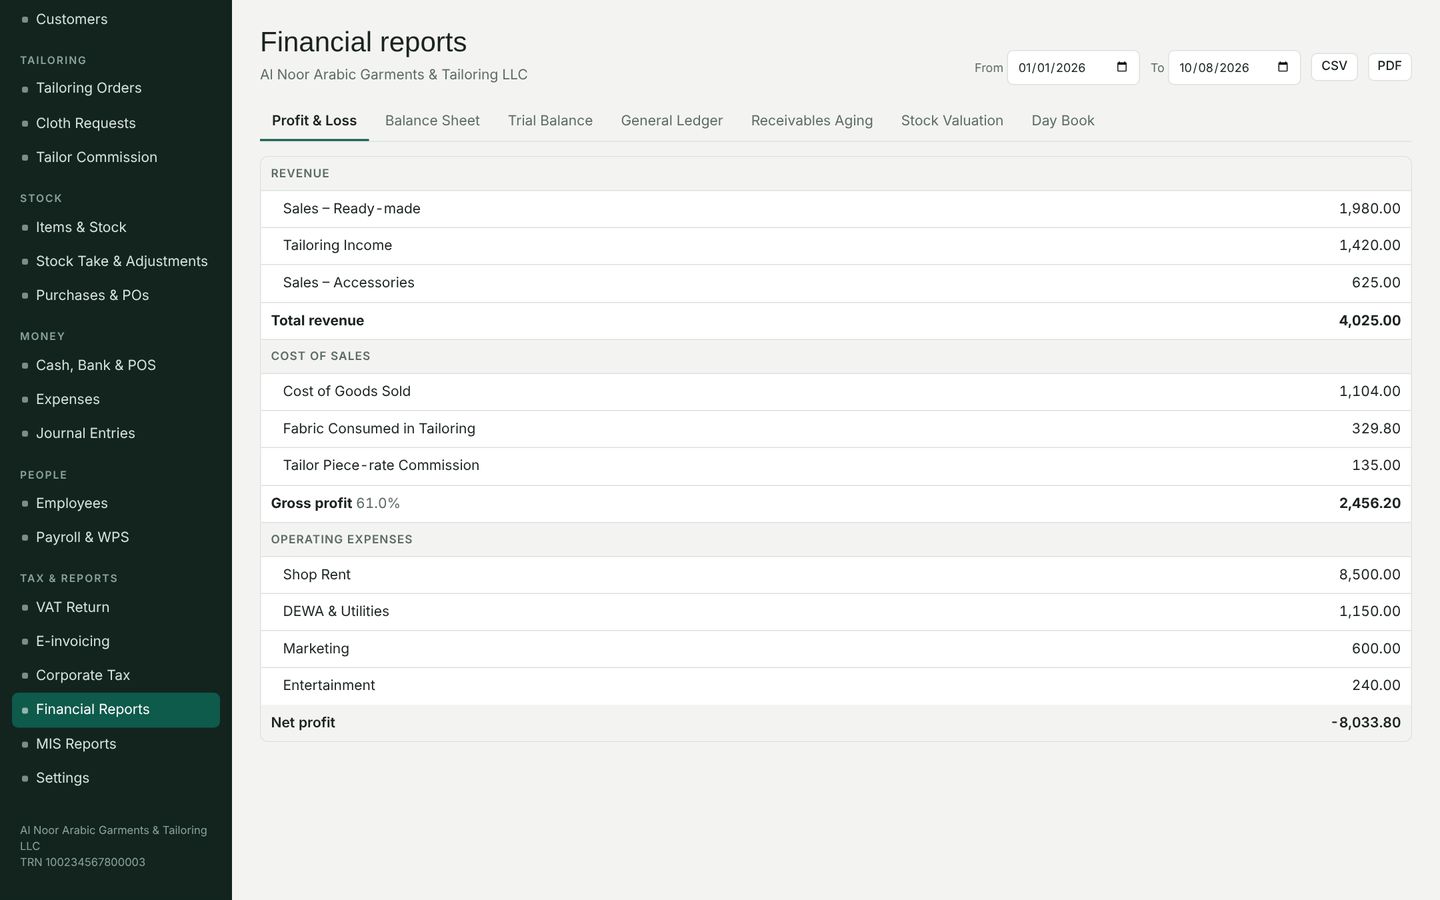1440x900 pixels.
Task: Open Items & Stock
Action: [x=116, y=227]
